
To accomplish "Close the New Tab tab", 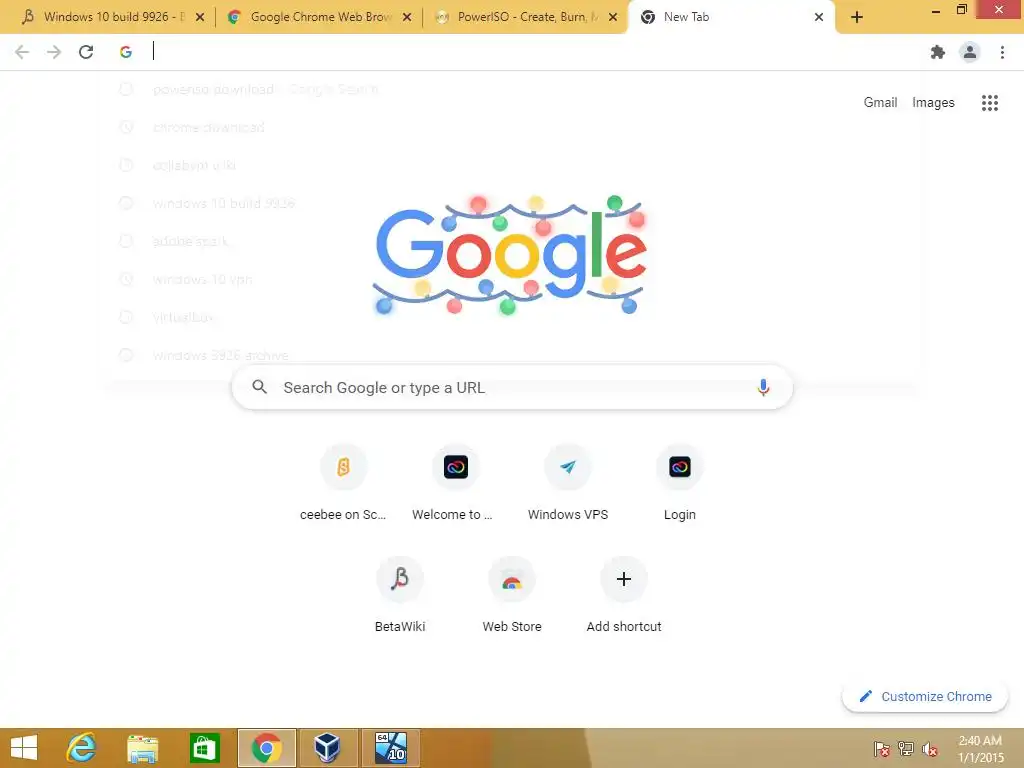I will [x=819, y=17].
